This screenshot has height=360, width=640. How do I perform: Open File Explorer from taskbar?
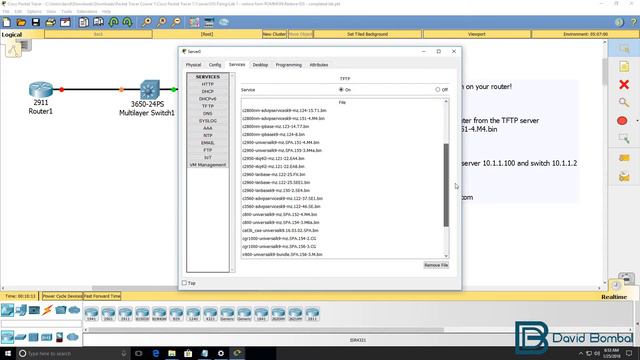[x=172, y=353]
